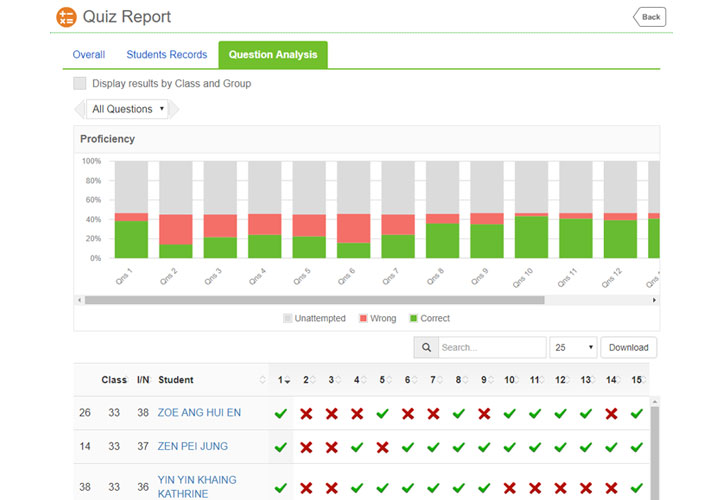The width and height of the screenshot is (720, 500).
Task: Switch to the Overall tab
Action: click(89, 55)
